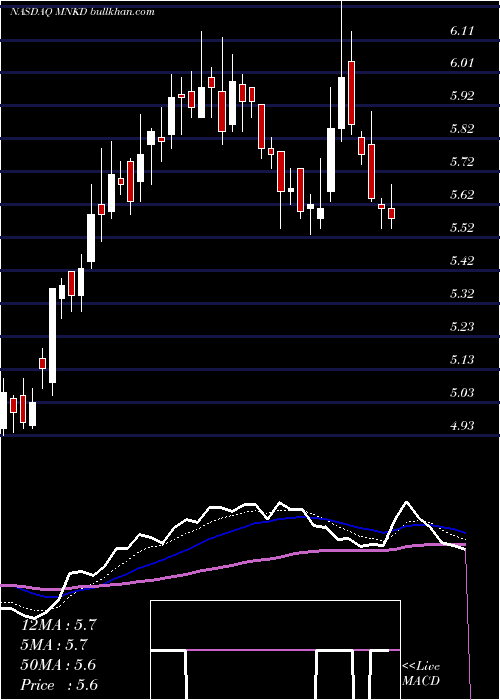Image resolution: width=500 pixels, height=700 pixels.
Task: Click the 5.42 price axis label
Action: 462,261
